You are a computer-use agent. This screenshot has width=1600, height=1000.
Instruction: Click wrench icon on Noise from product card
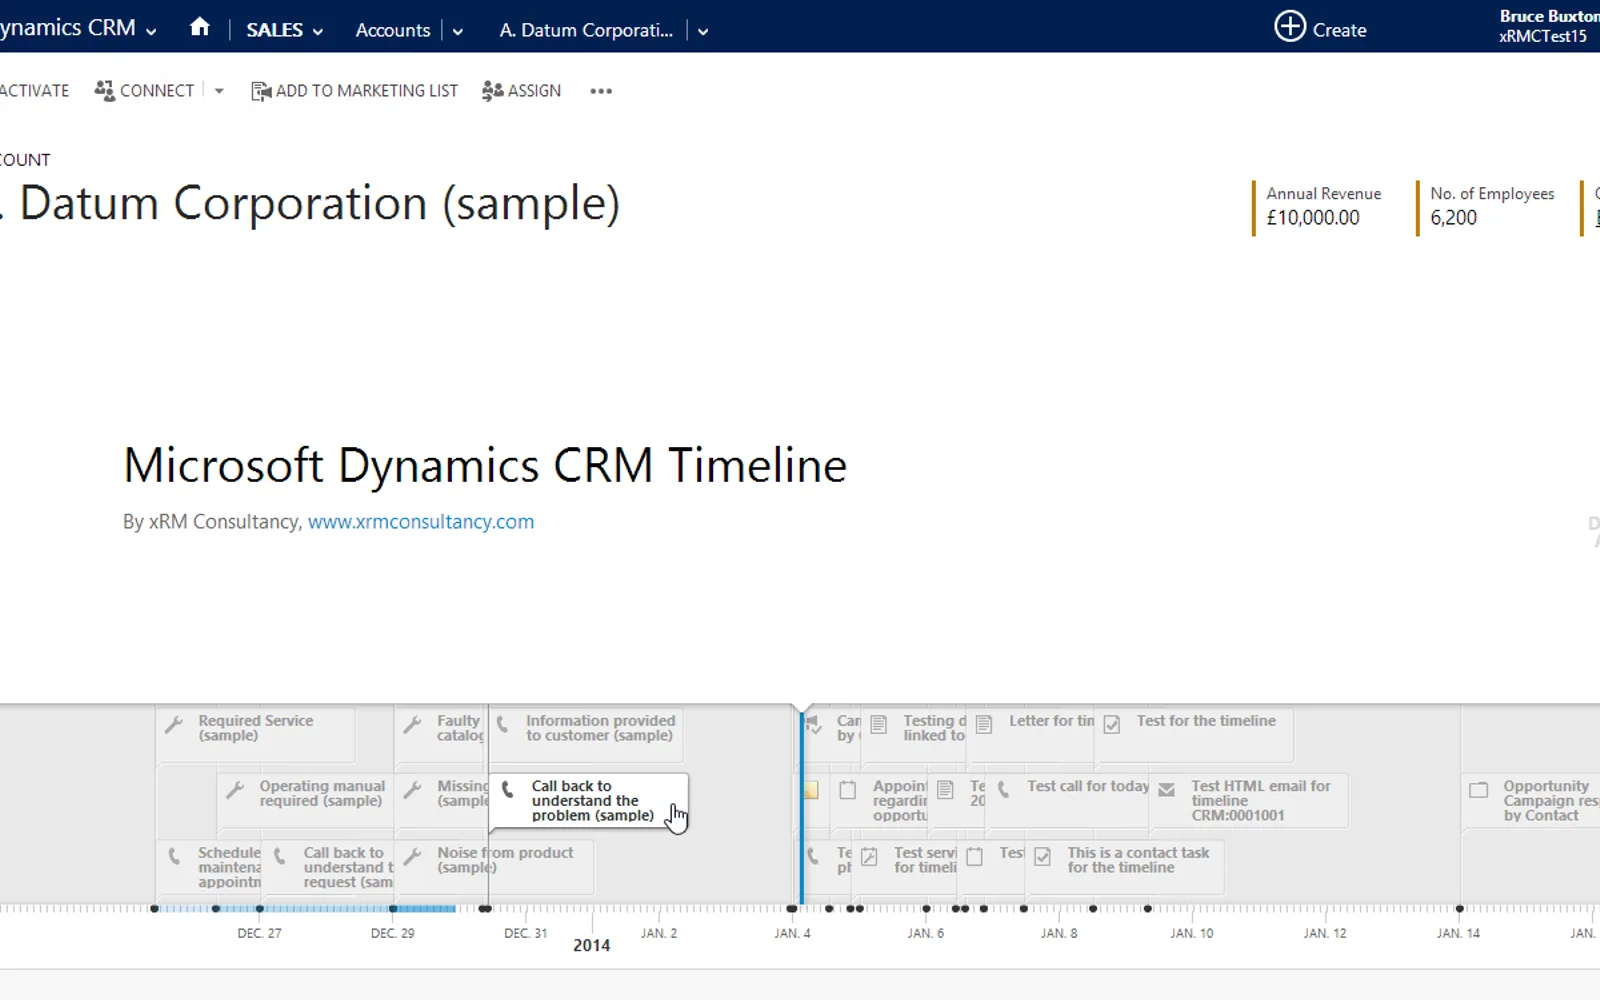pos(412,856)
